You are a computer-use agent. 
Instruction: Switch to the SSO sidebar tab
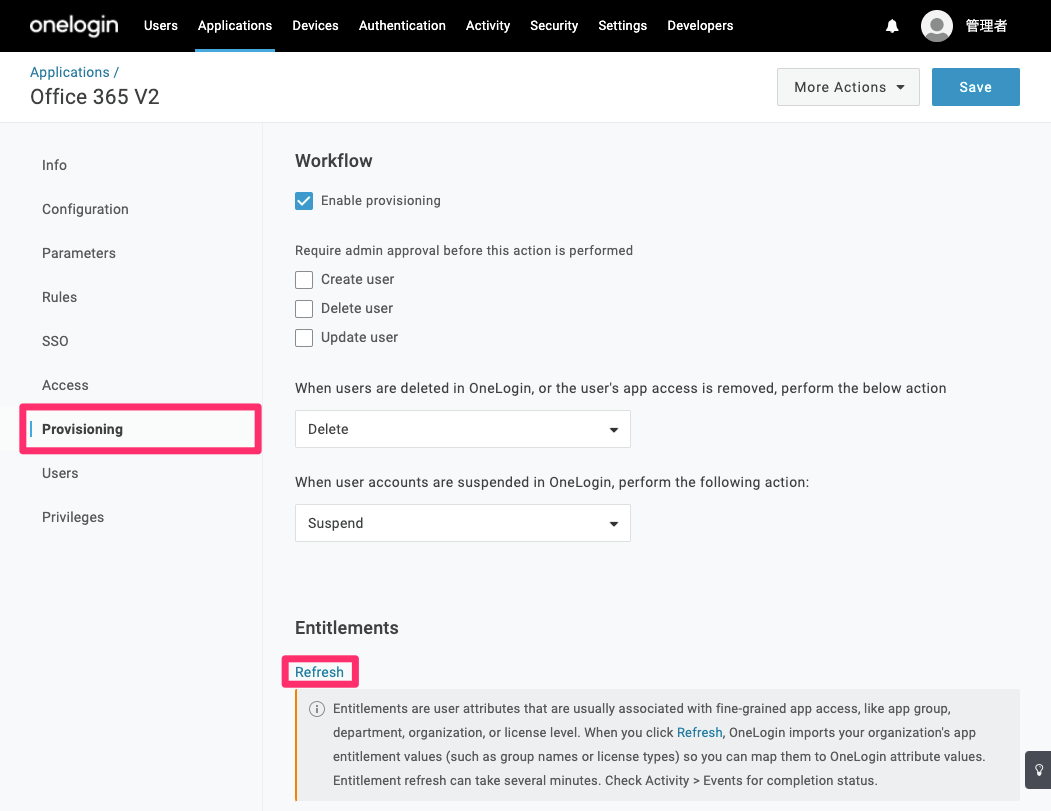55,341
